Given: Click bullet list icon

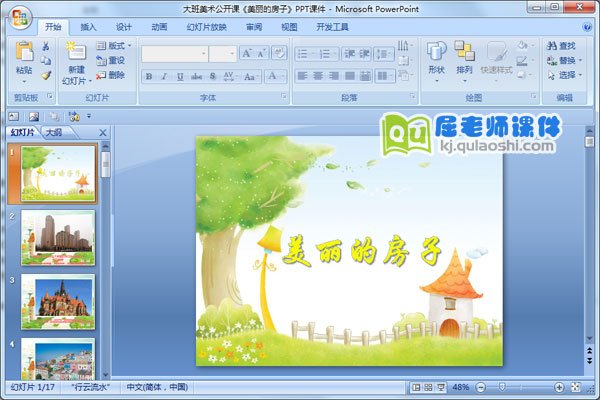Looking at the screenshot, I should (x=305, y=54).
